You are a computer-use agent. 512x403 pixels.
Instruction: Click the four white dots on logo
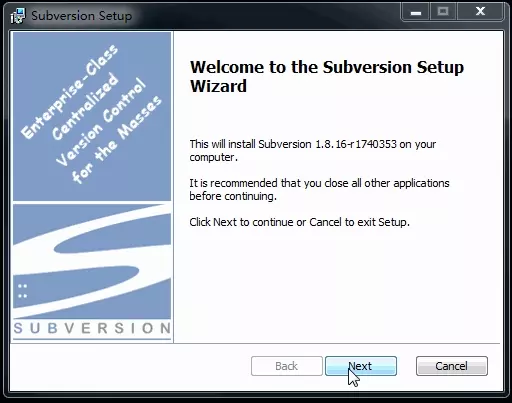[23, 291]
